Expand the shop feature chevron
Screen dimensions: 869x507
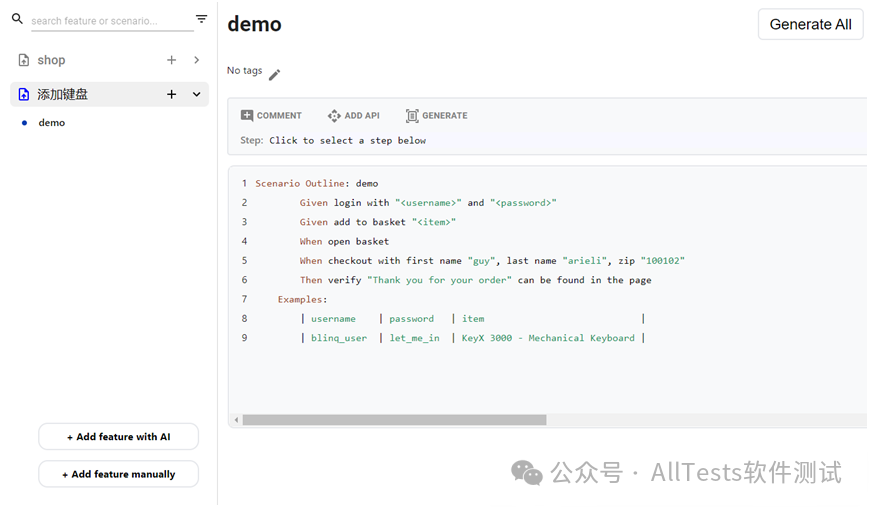(197, 60)
